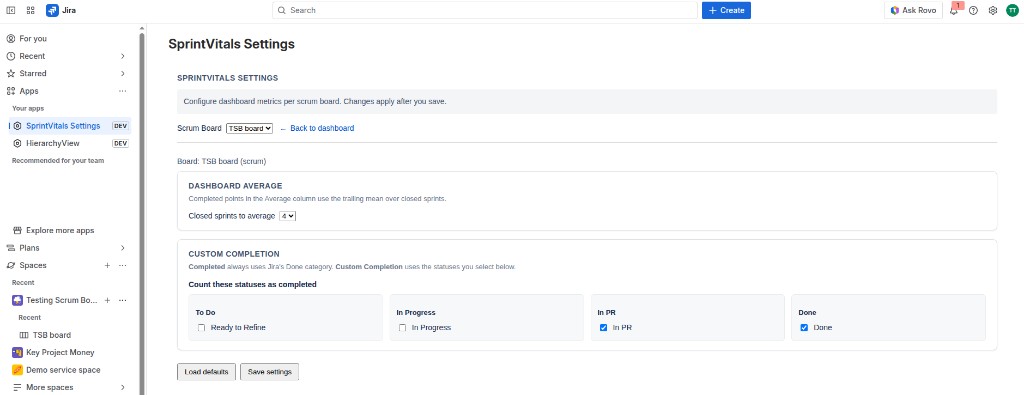This screenshot has width=1024, height=395.
Task: Click the CUSTOM COMPLETION heading
Action: point(234,254)
